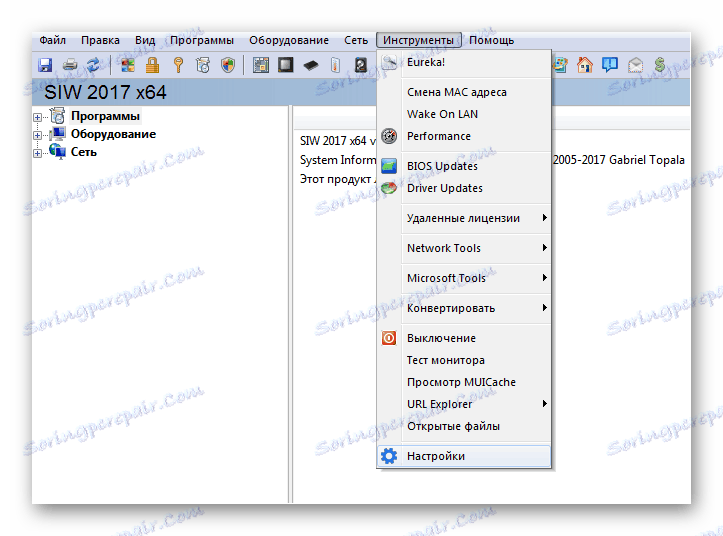Click the Save floppy disk toolbar icon
The height and width of the screenshot is (536, 723).
(x=45, y=65)
